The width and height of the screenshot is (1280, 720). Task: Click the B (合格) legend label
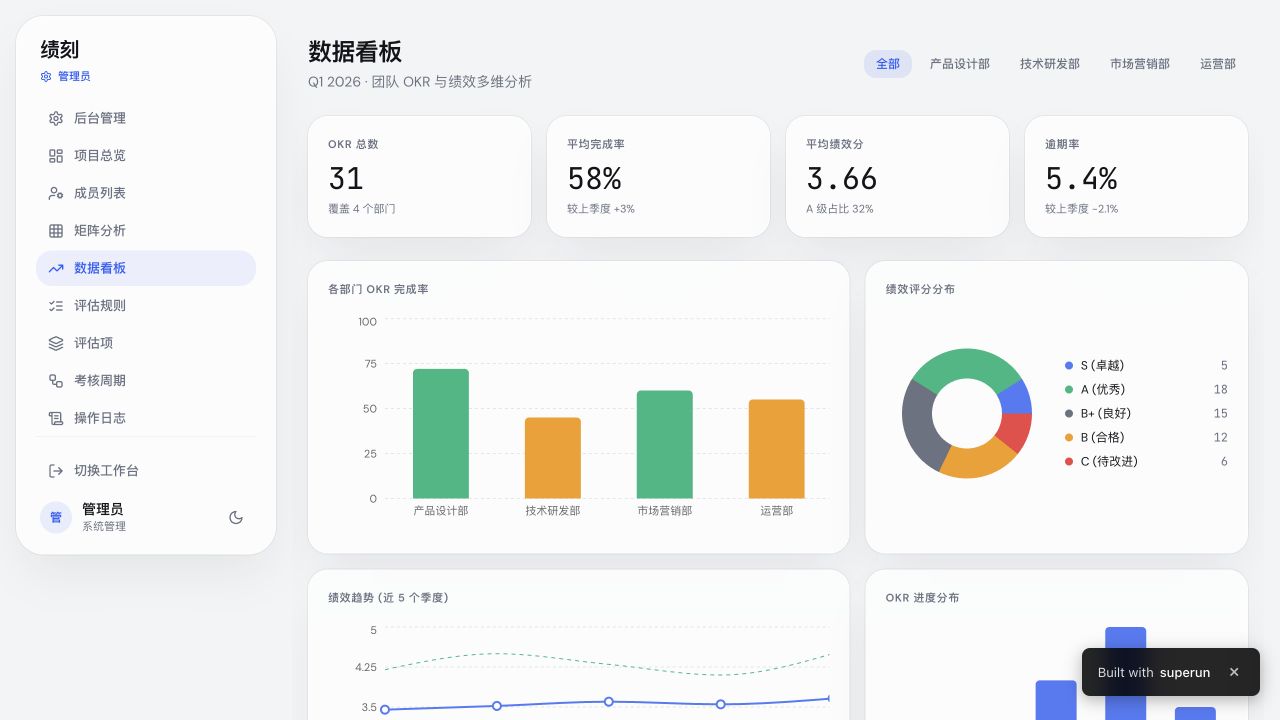pyautogui.click(x=1103, y=438)
